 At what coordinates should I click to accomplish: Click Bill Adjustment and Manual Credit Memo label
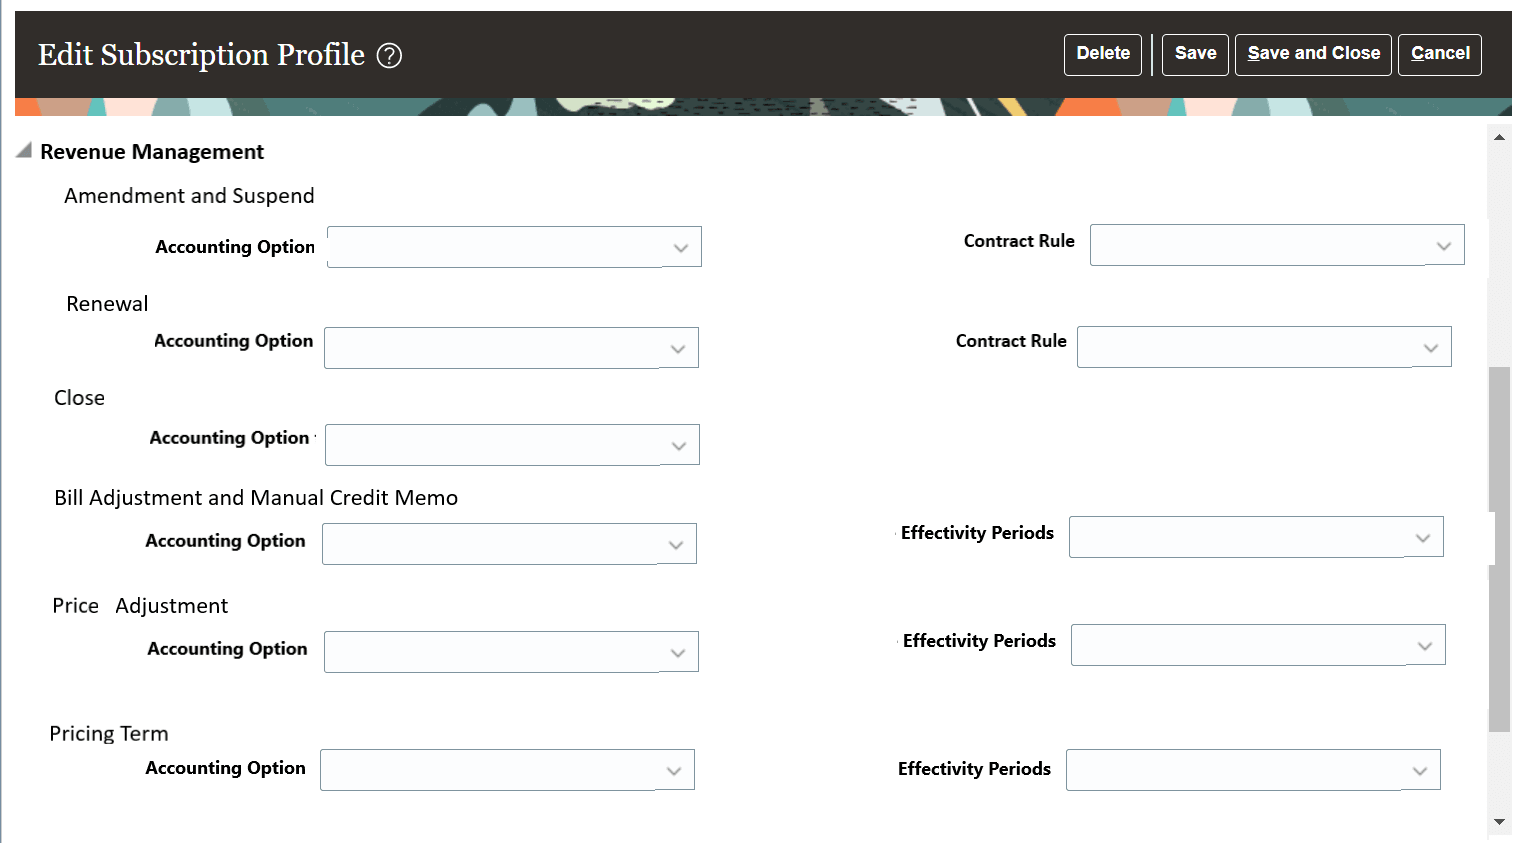[x=256, y=498]
